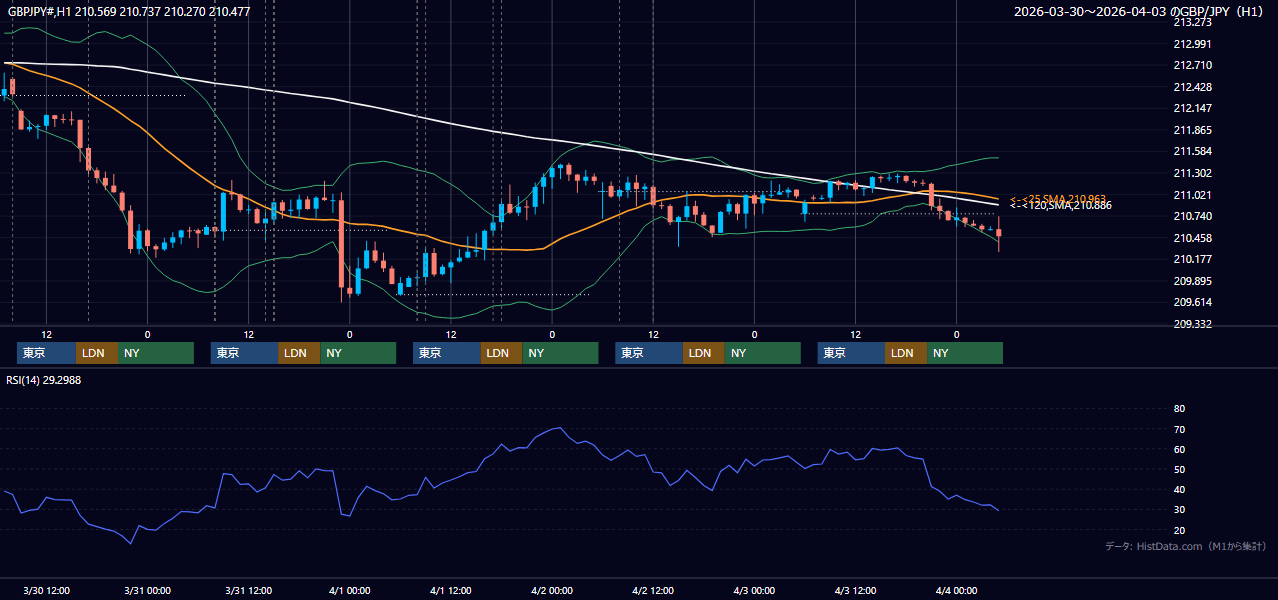Select the 212.710 price level label

1192,65
